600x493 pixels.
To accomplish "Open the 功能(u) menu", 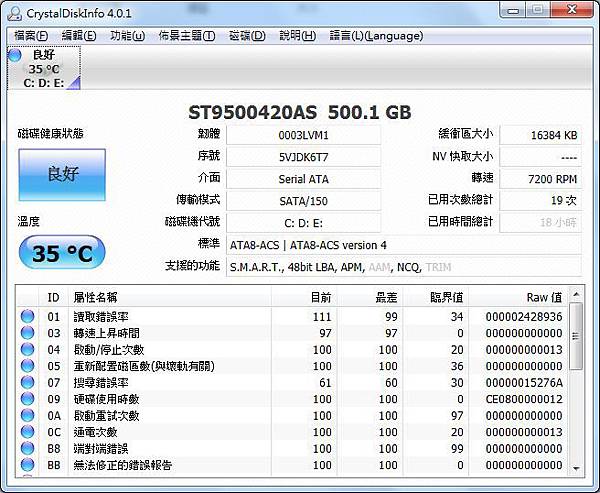I will point(127,36).
